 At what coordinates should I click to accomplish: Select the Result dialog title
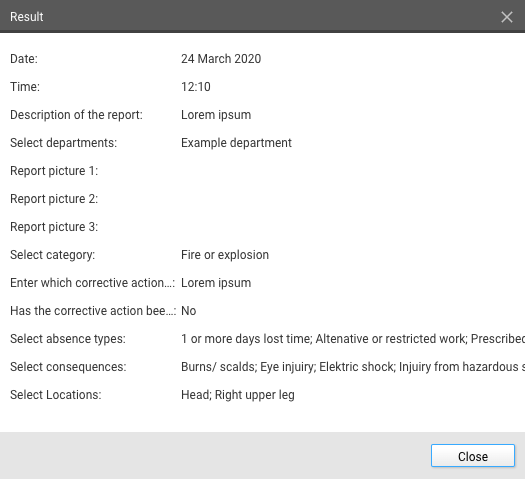(x=27, y=17)
